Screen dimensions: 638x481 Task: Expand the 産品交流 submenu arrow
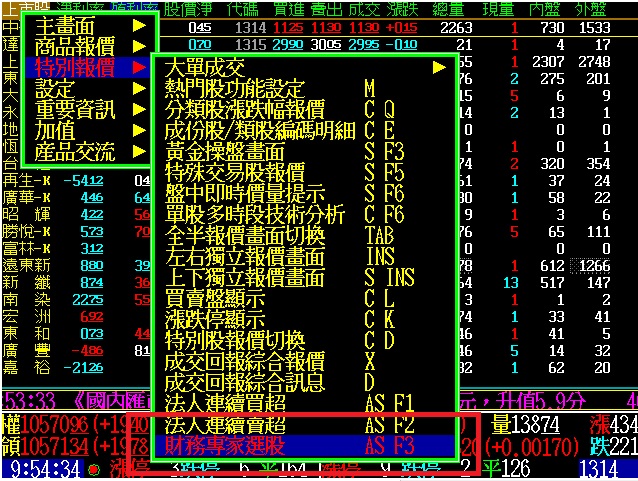139,152
